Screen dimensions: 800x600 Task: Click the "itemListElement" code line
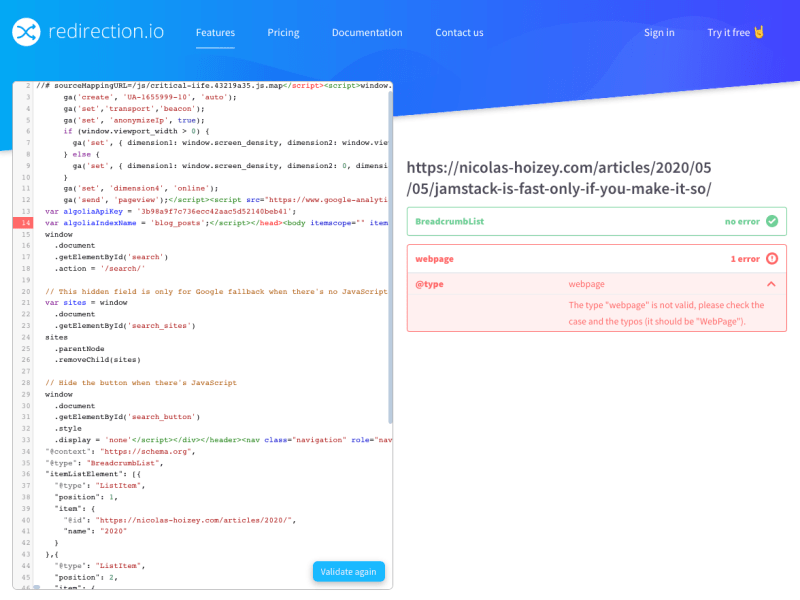pyautogui.click(x=95, y=474)
